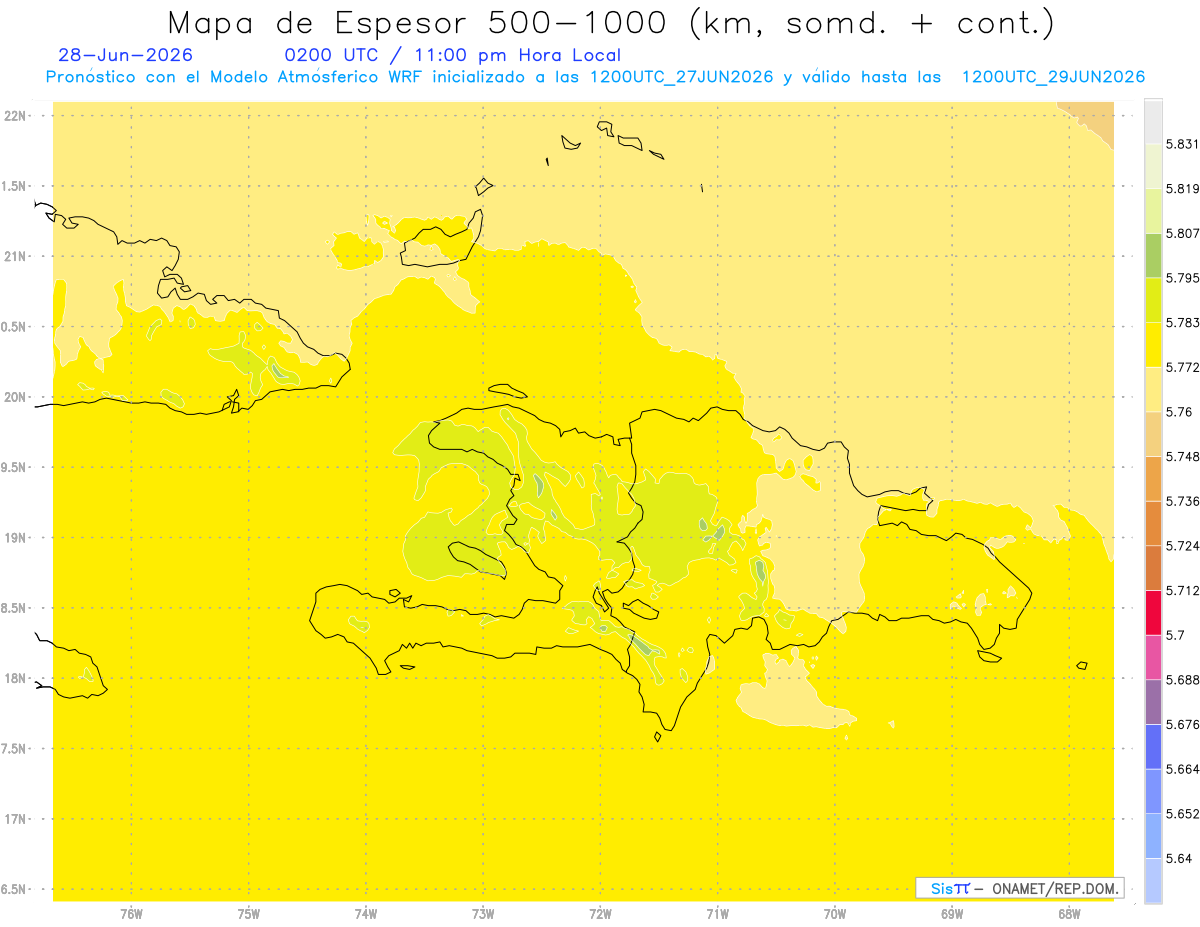The height and width of the screenshot is (927, 1200).
Task: Click the 72W longitude axis label
Action: [x=600, y=913]
